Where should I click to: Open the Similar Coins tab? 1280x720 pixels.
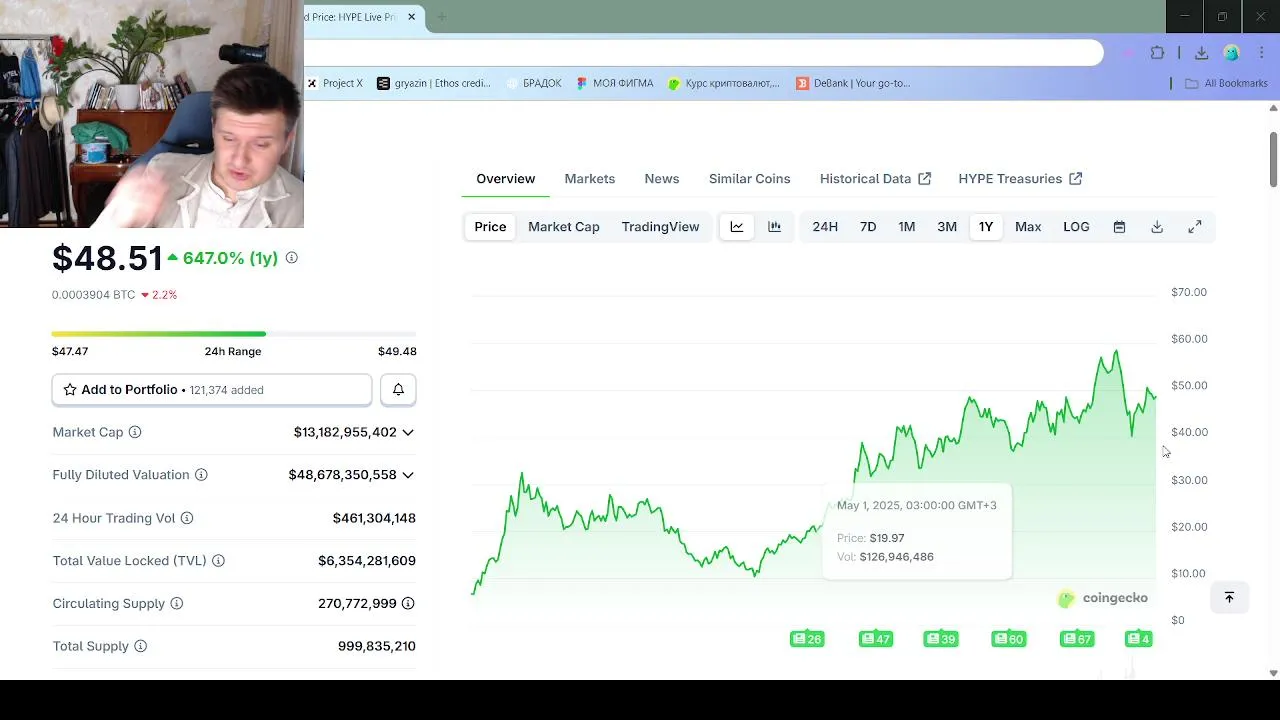click(x=750, y=179)
